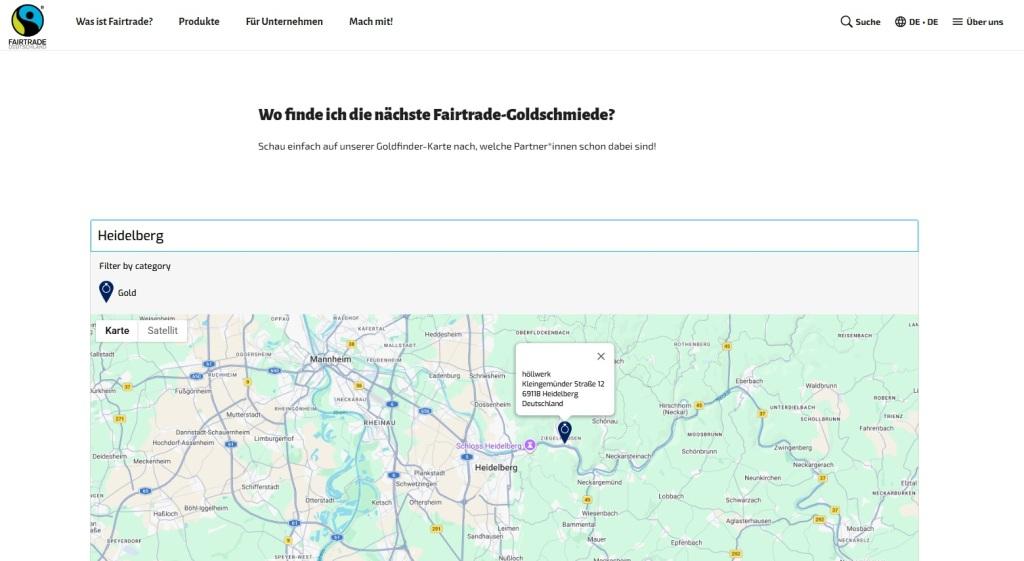
Task: Click the 'höllwerk' name in popup
Action: point(536,374)
